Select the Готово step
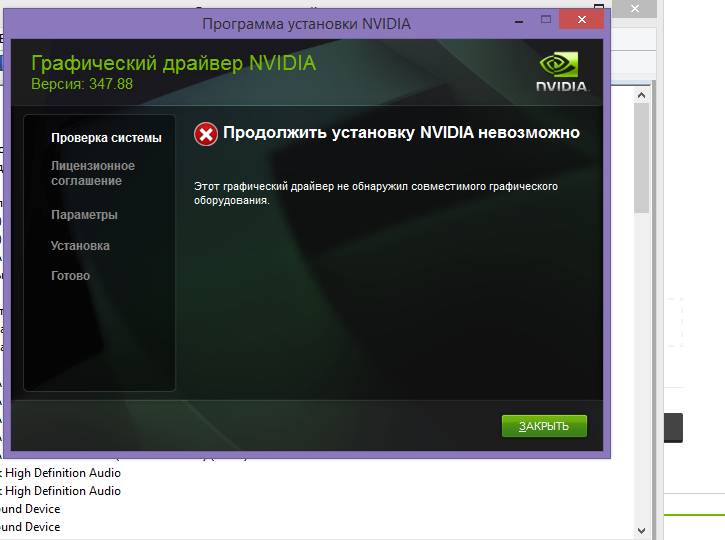 pyautogui.click(x=70, y=276)
